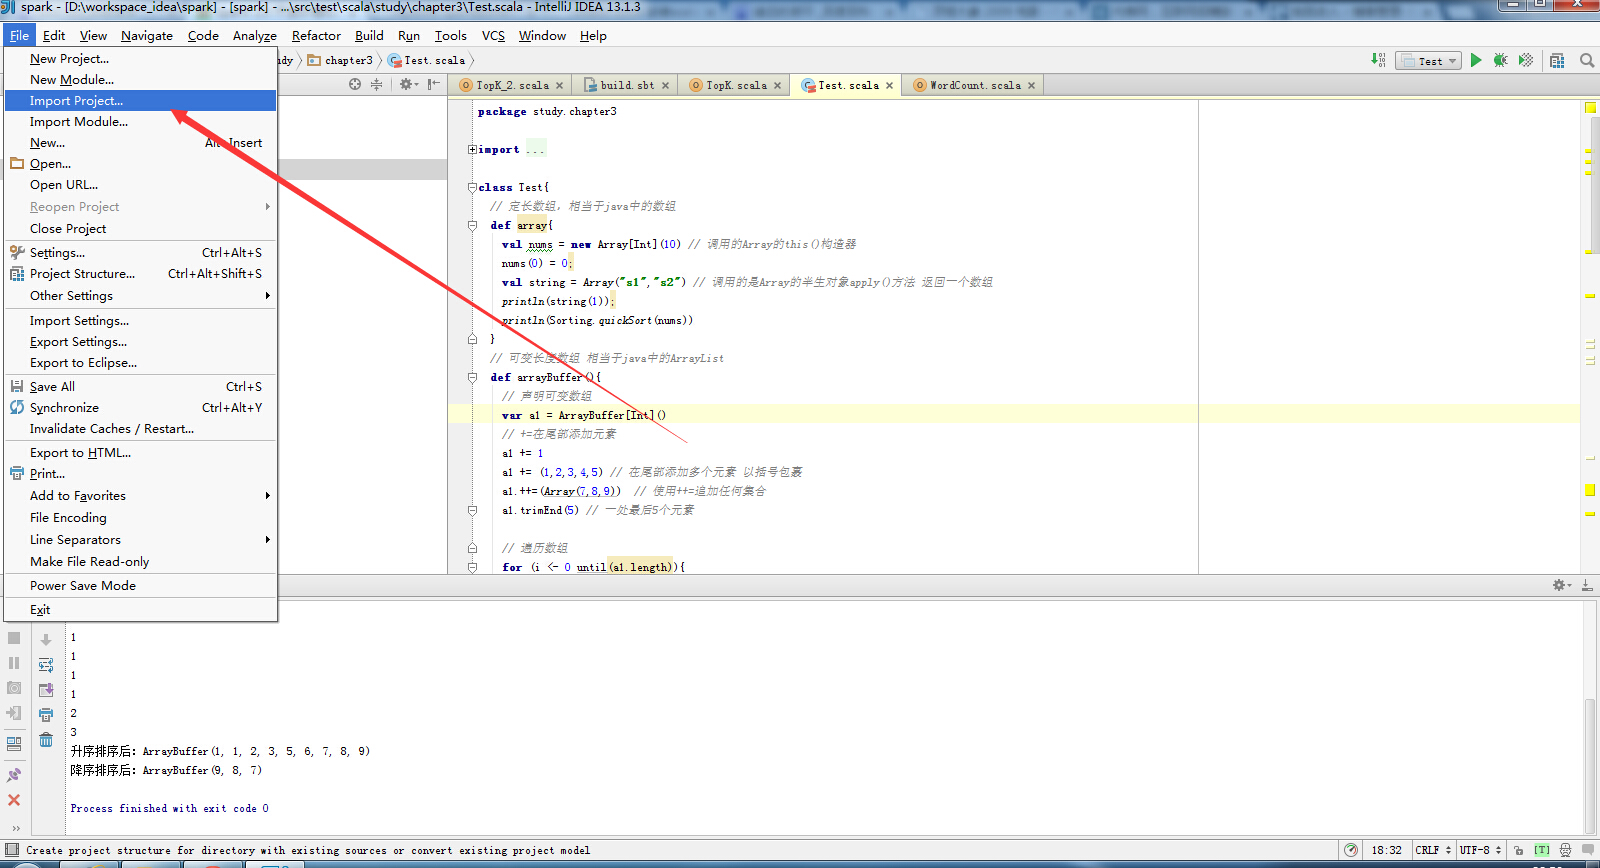Click the scroll-from-source target icon in Project panel
This screenshot has width=1600, height=868.
click(x=355, y=84)
